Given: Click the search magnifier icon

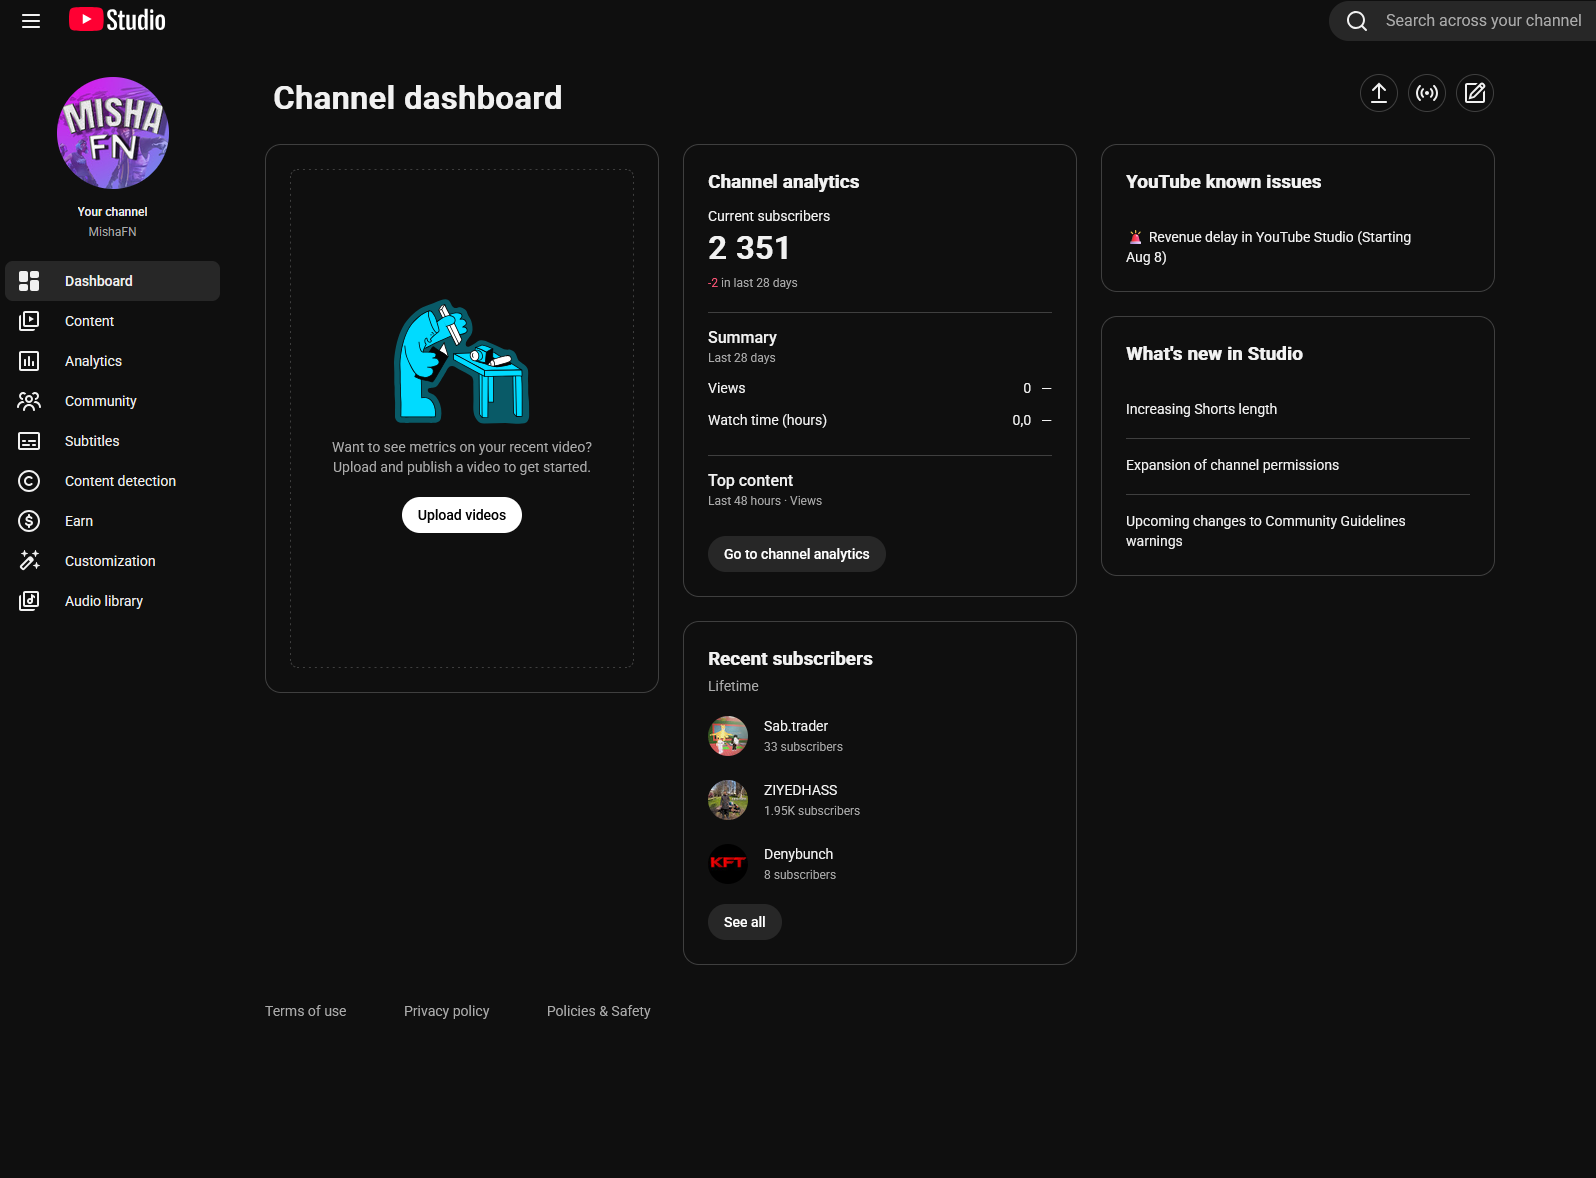Looking at the screenshot, I should coord(1357,21).
